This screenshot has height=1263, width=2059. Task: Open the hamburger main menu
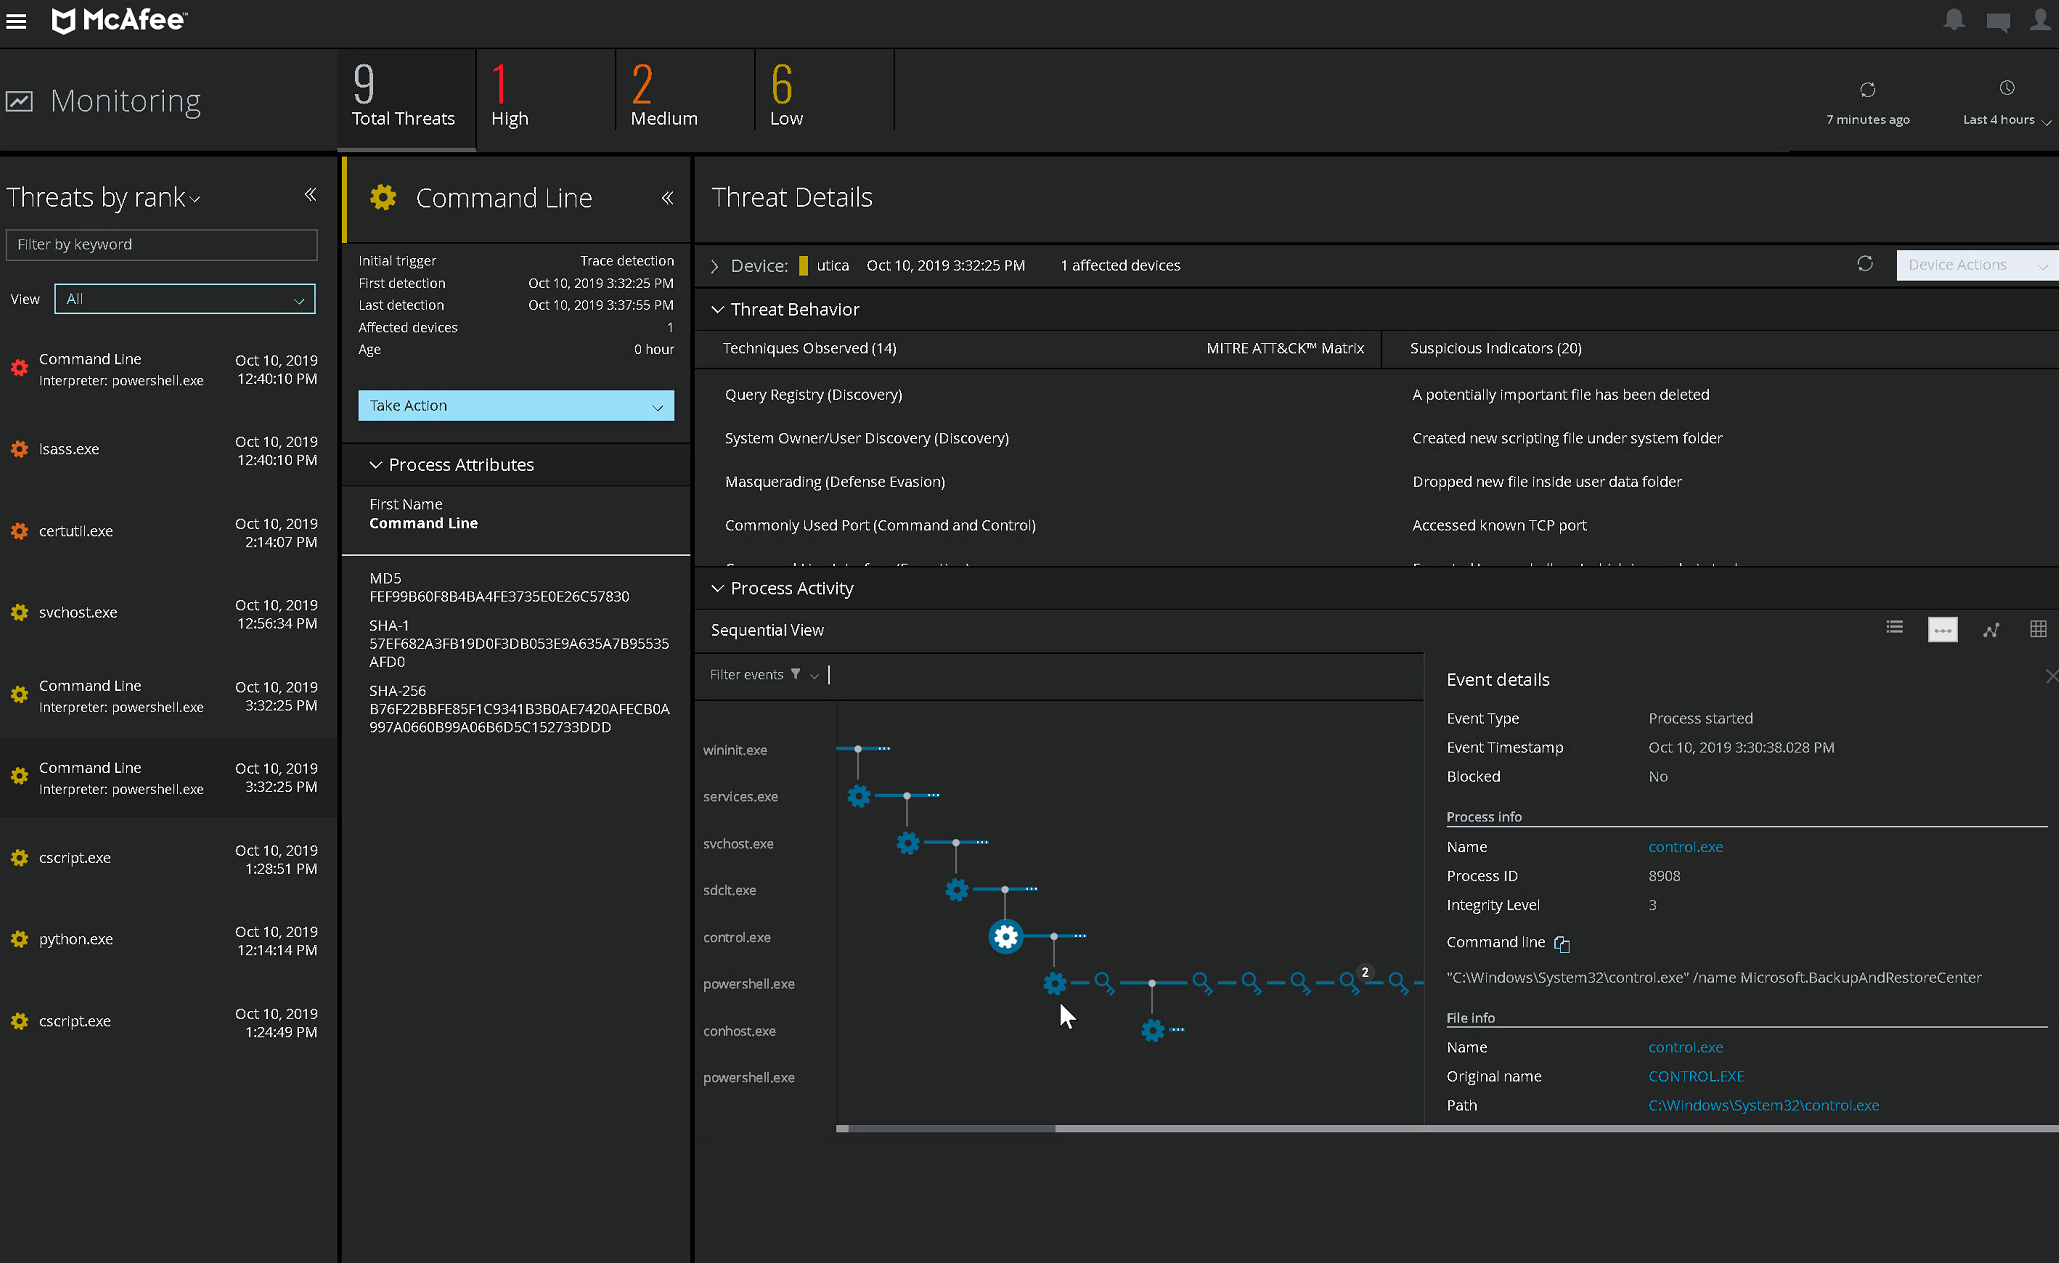[16, 21]
